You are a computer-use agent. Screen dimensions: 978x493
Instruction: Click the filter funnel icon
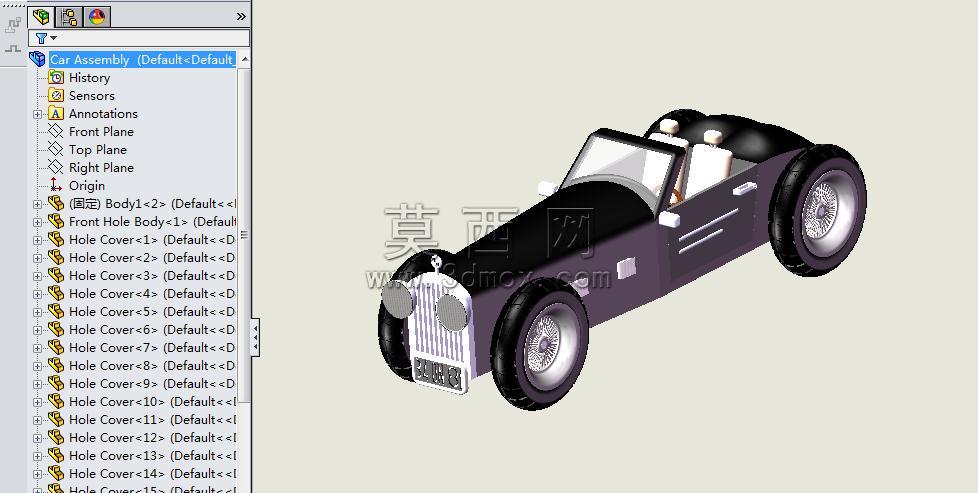tap(41, 38)
